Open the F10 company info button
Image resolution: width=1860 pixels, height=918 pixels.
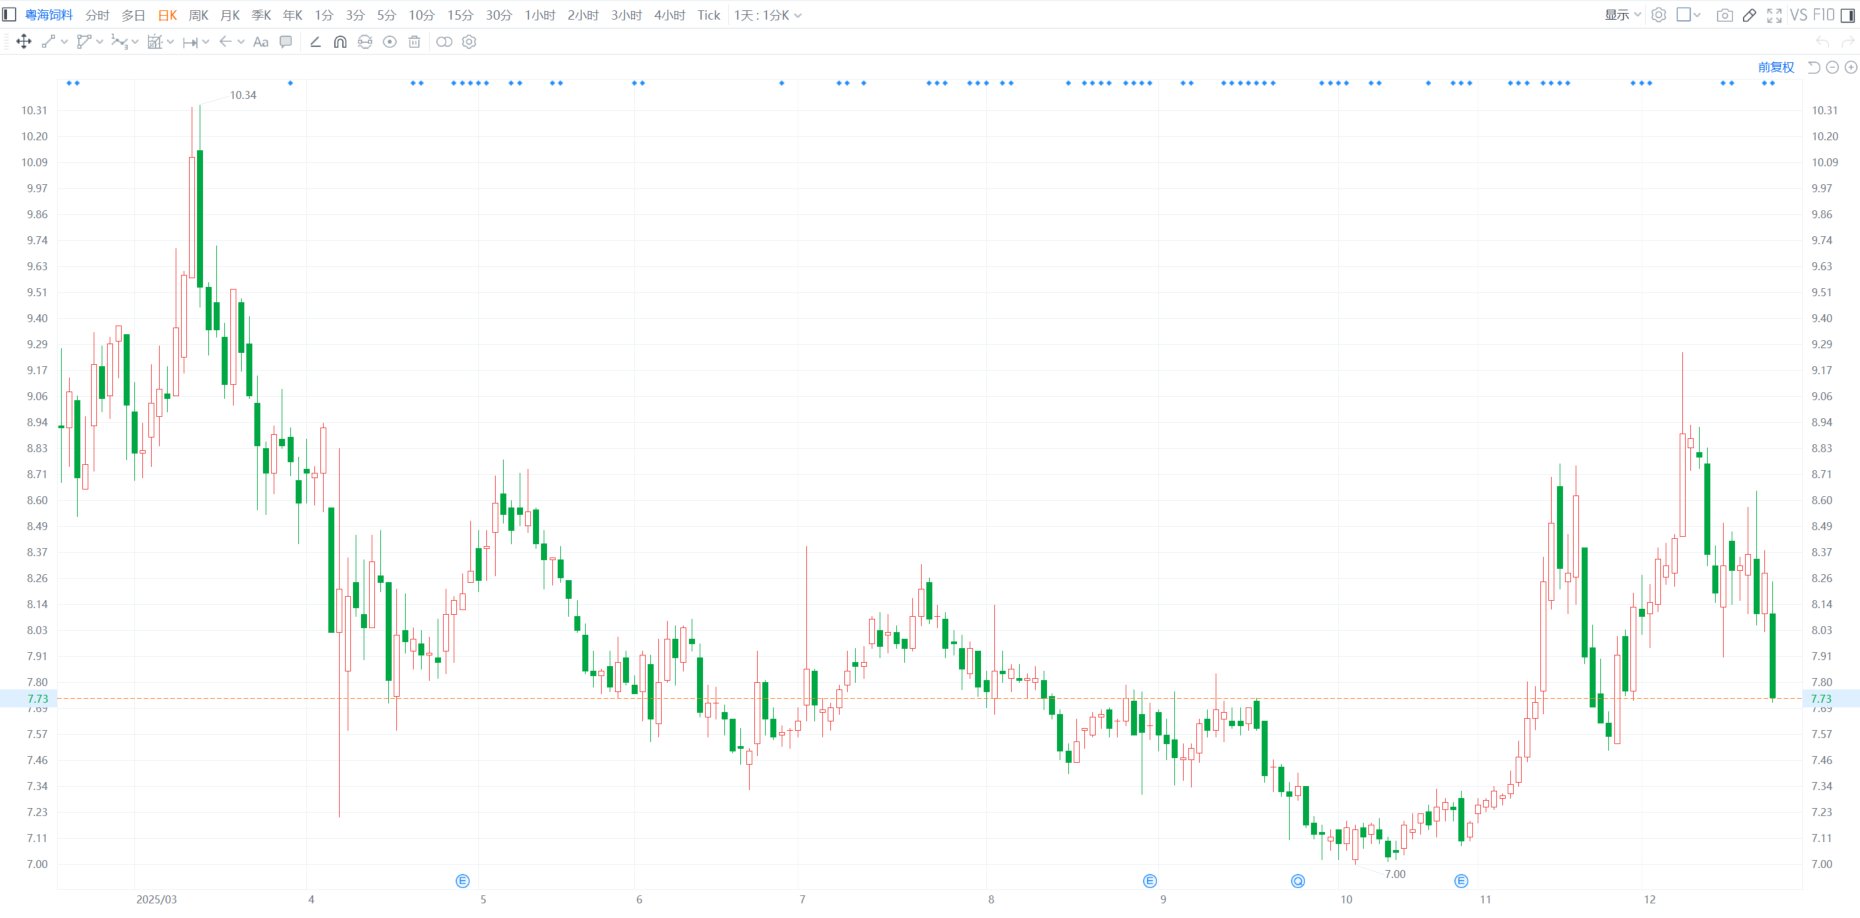pos(1823,15)
